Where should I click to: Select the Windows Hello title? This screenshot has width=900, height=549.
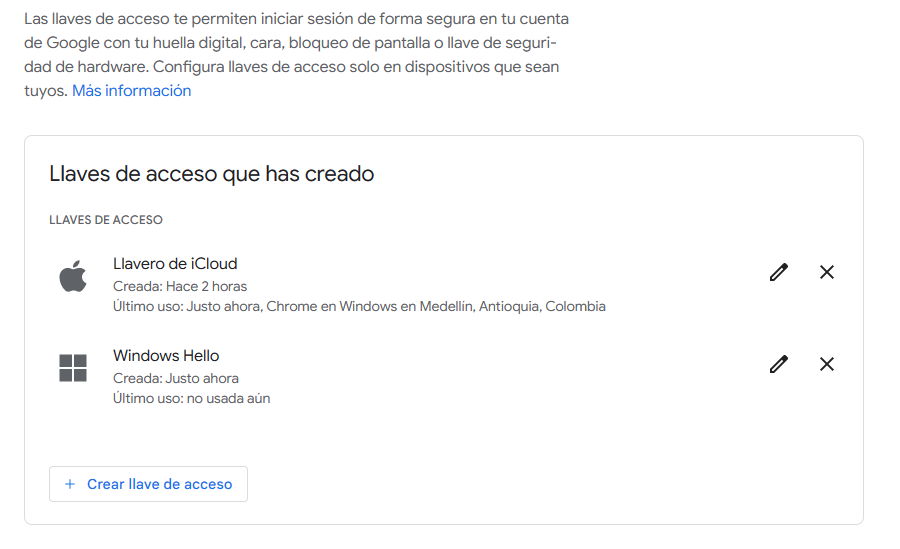[166, 355]
